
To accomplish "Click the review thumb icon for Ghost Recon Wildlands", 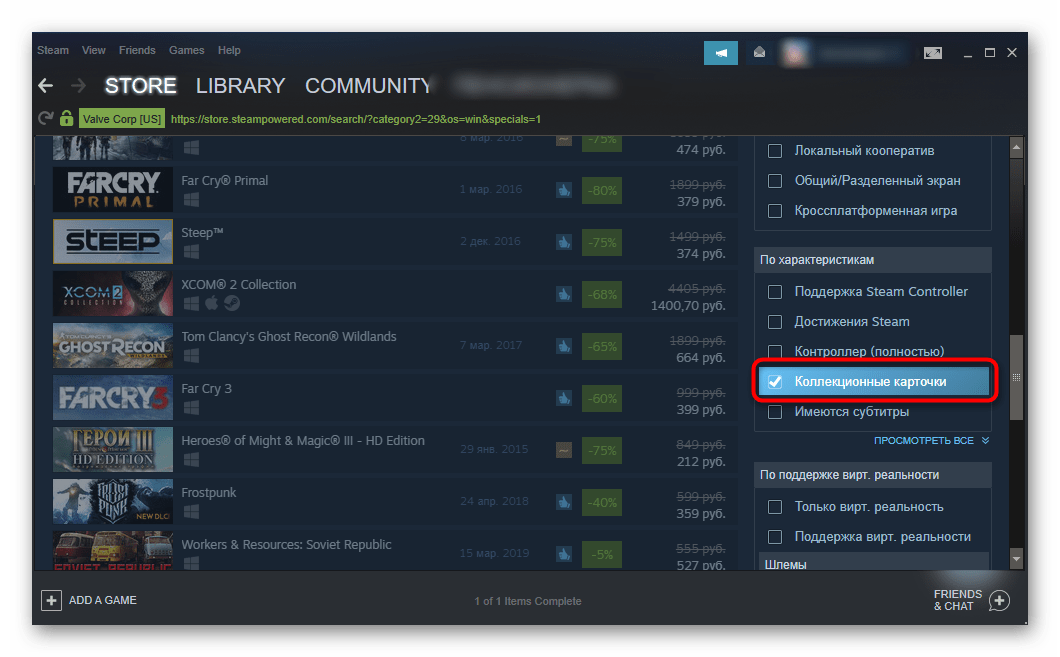I will pyautogui.click(x=564, y=347).
